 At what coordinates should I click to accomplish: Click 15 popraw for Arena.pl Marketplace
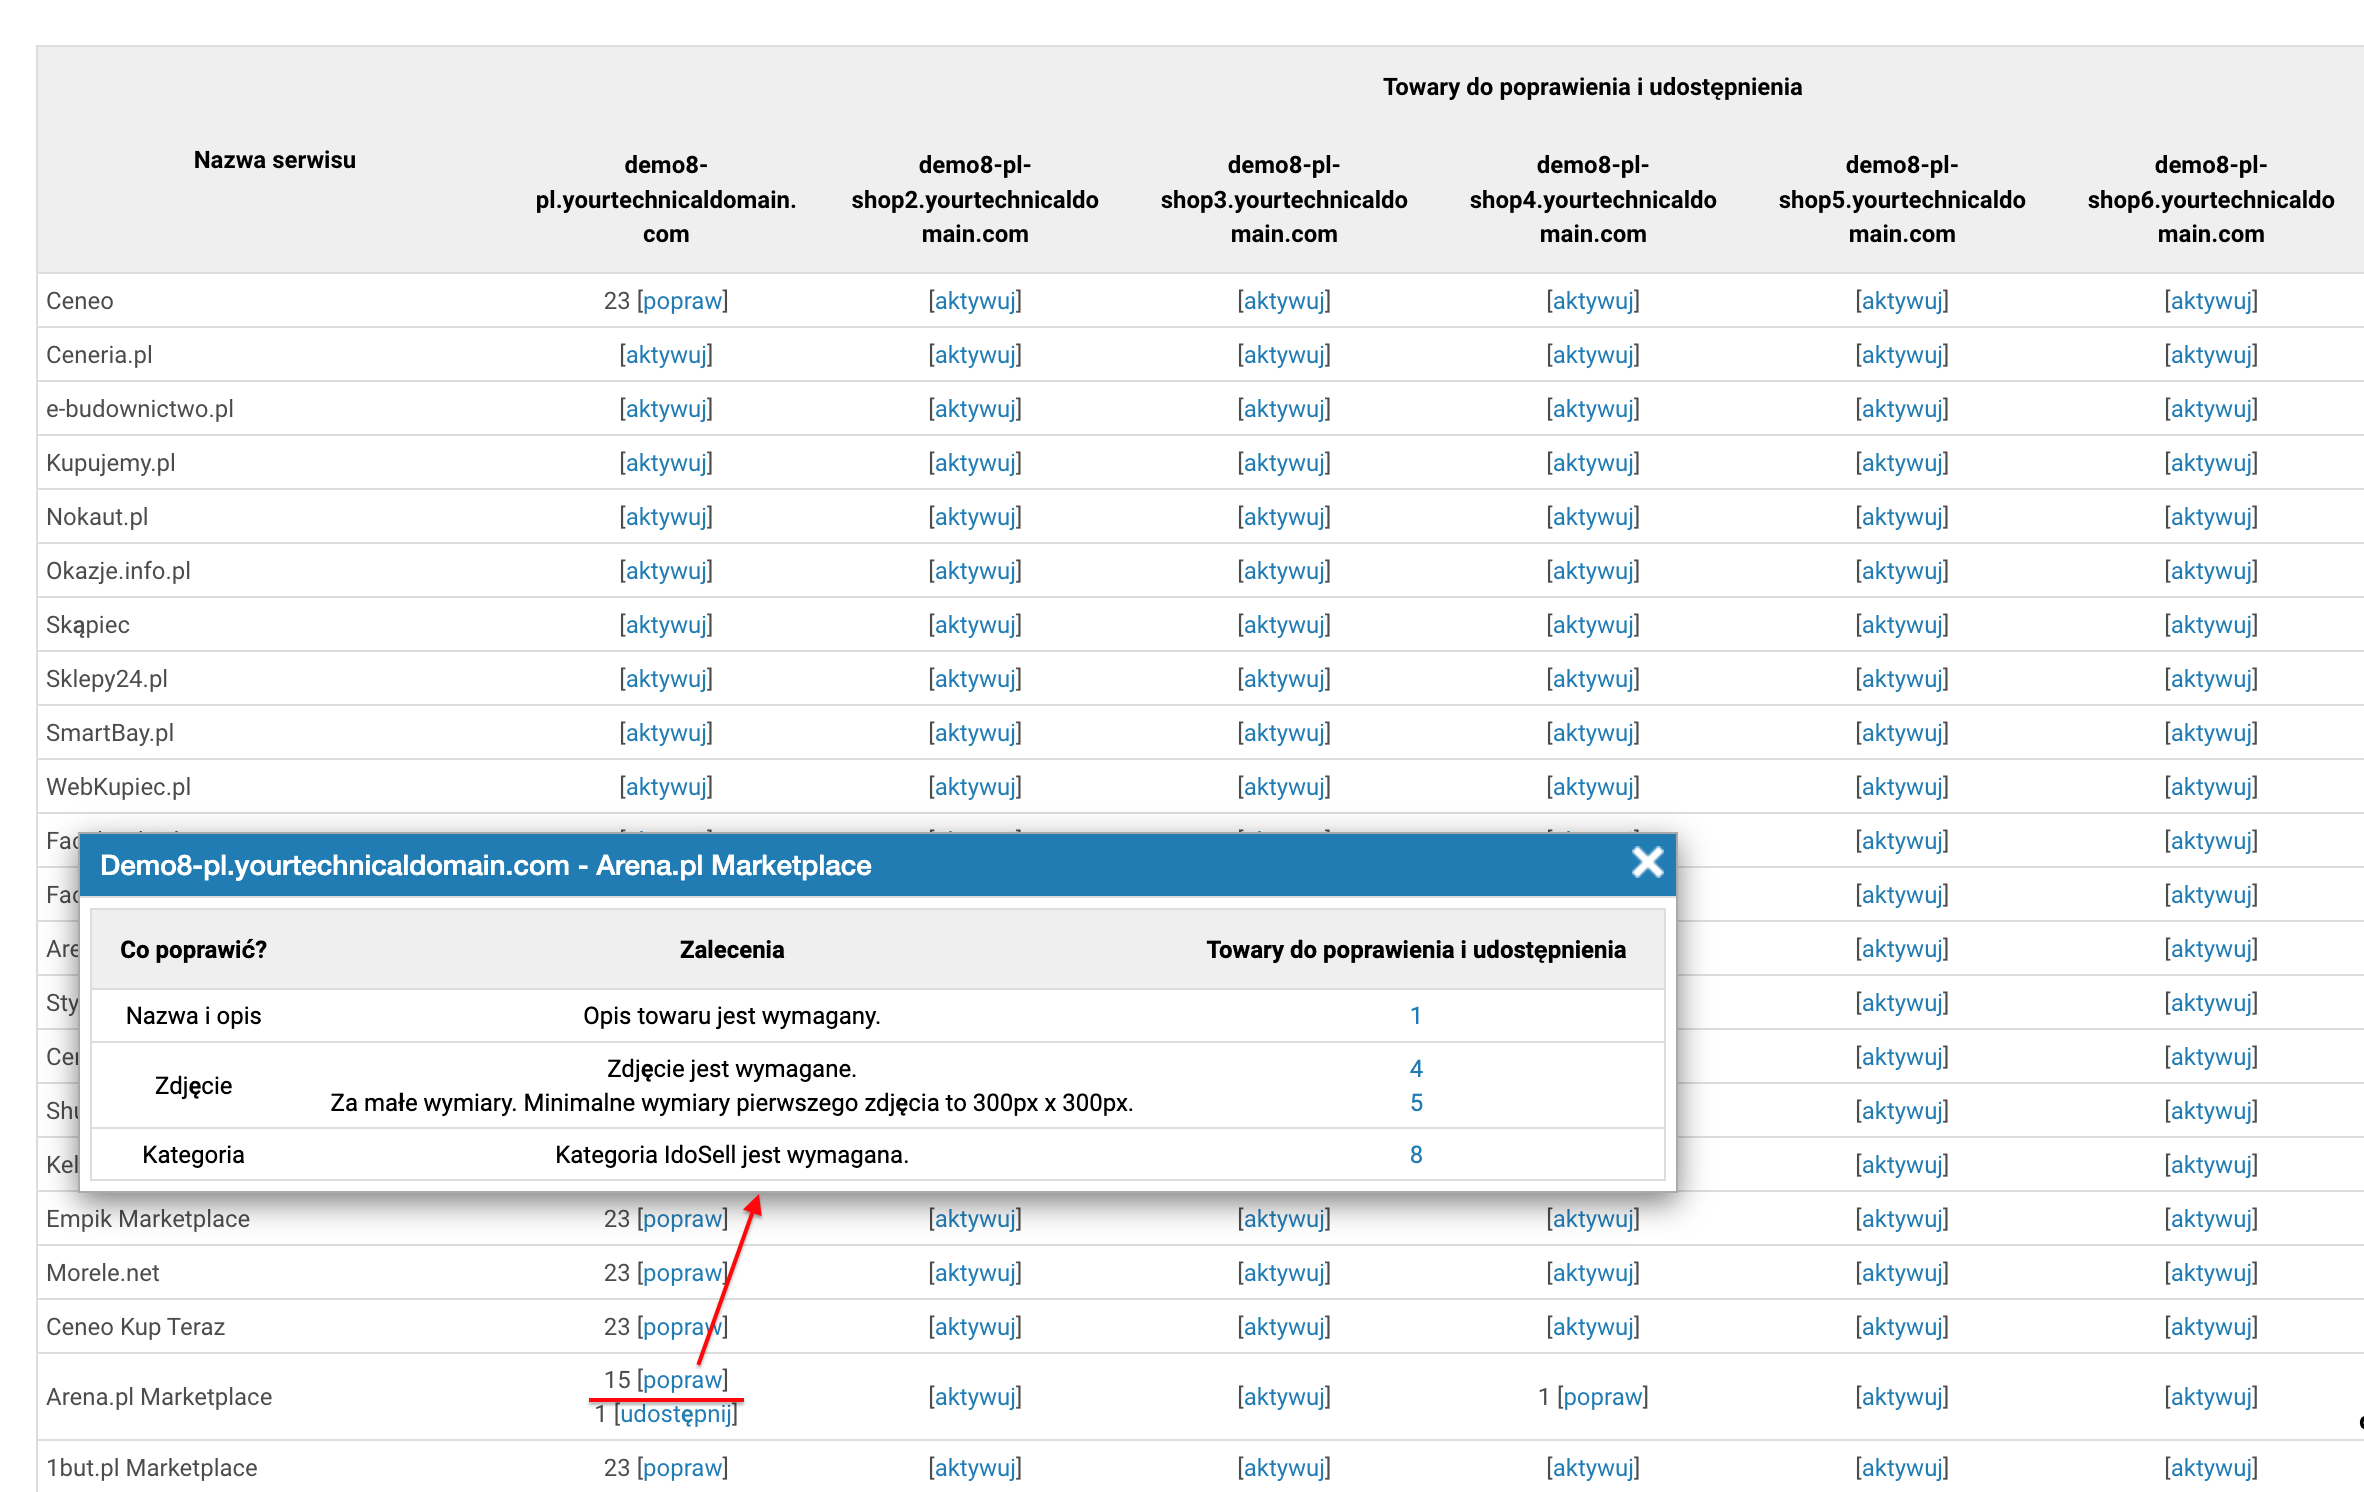pos(682,1380)
